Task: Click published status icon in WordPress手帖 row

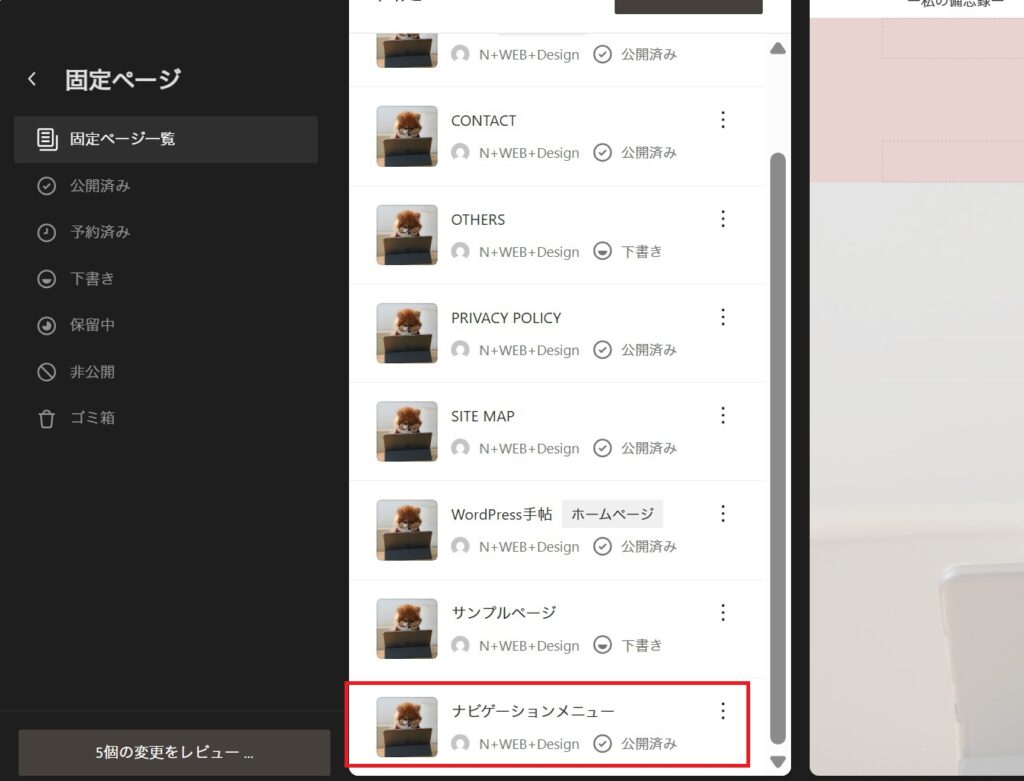Action: [602, 547]
